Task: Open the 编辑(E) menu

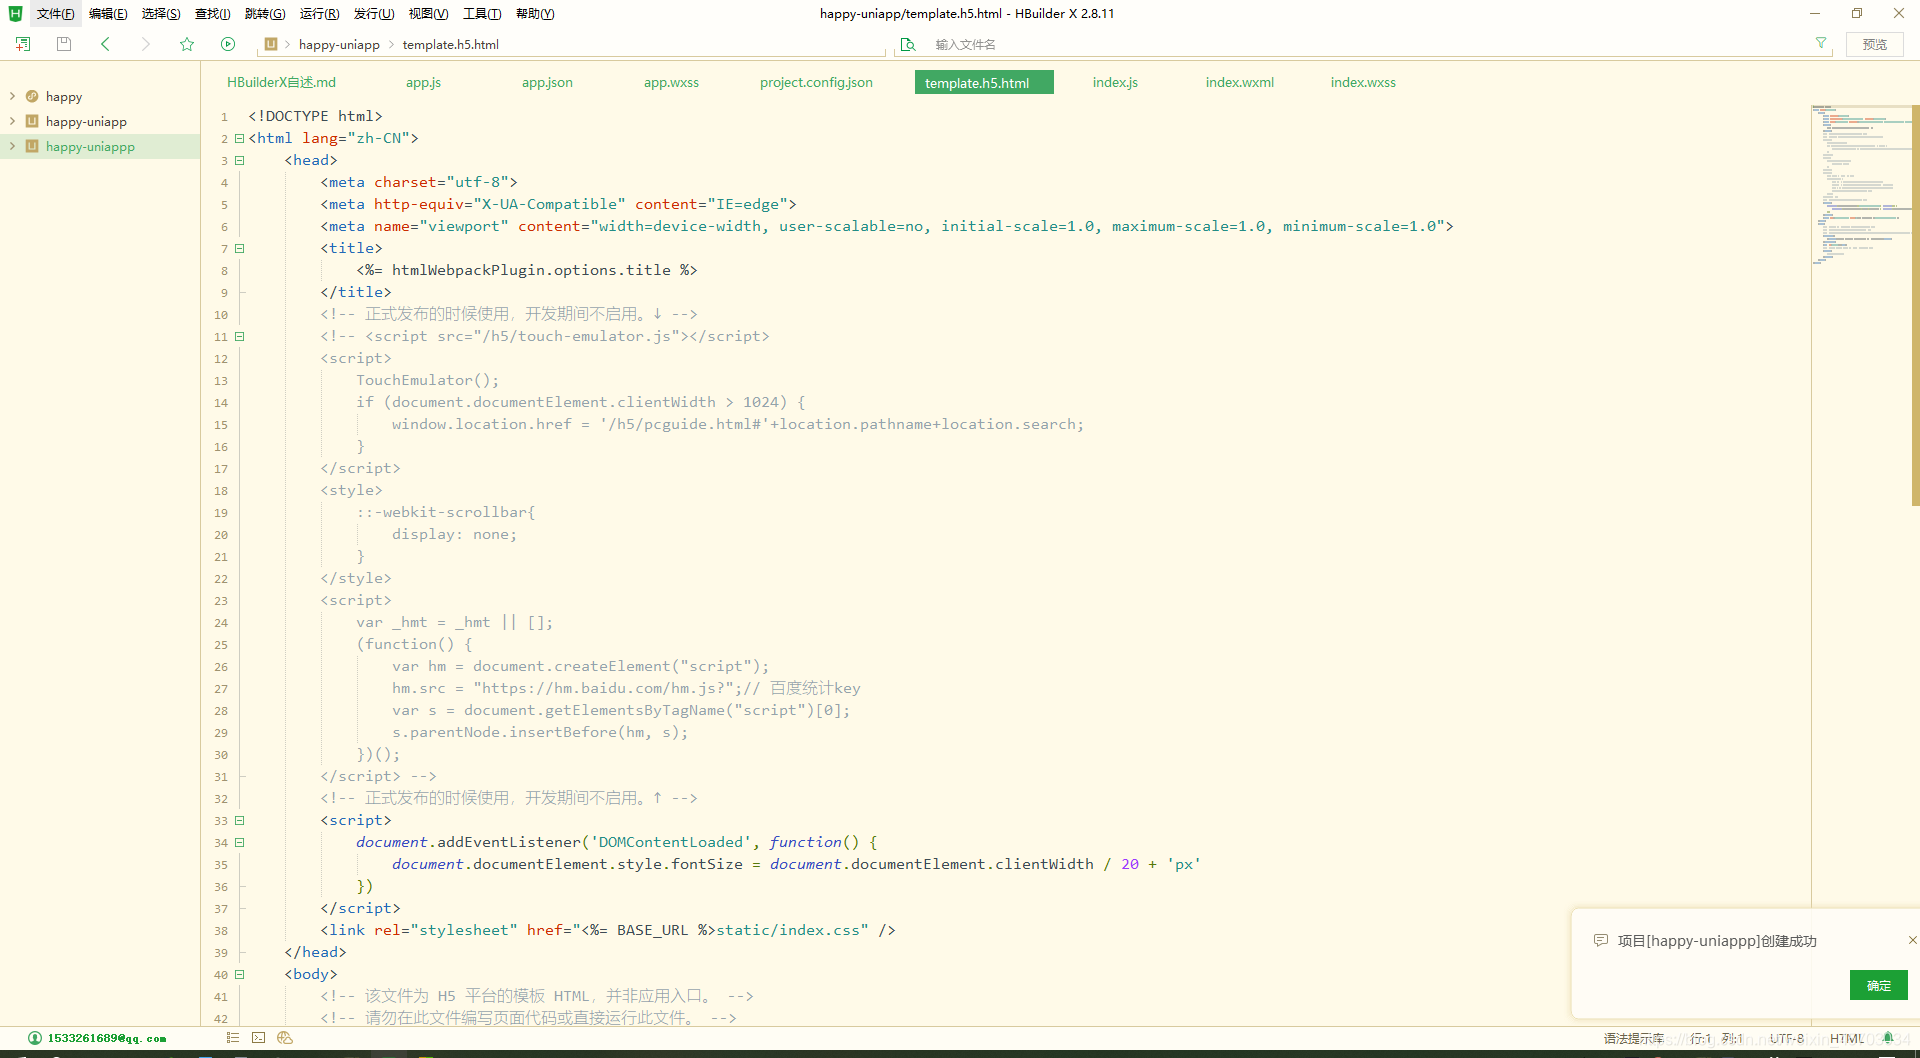Action: [x=108, y=13]
